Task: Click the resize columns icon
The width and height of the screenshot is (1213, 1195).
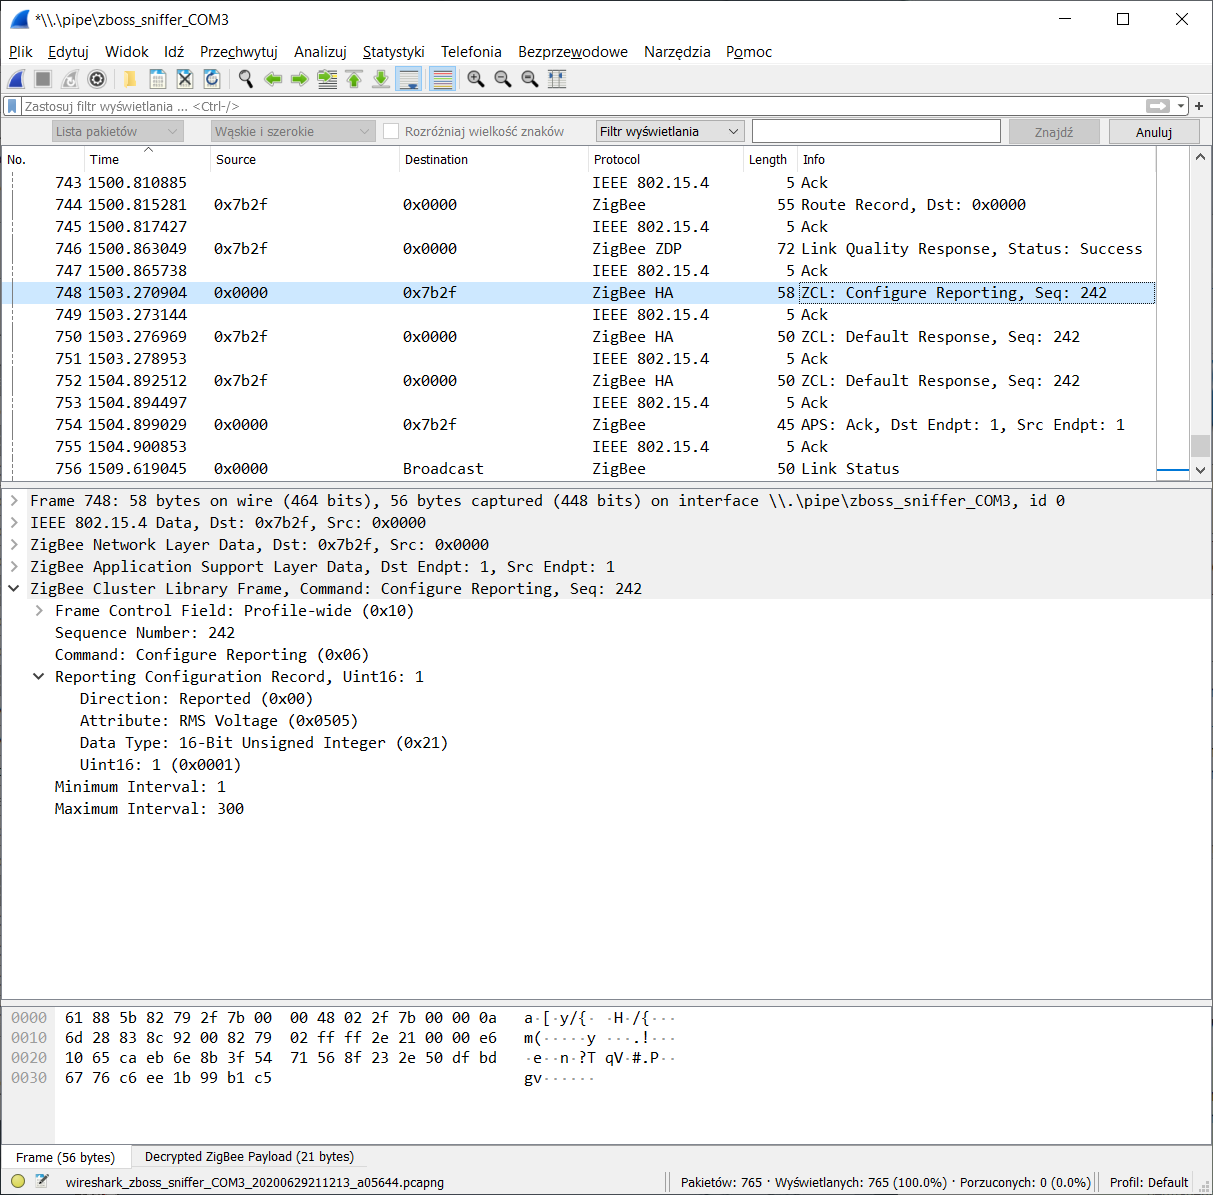Action: (x=557, y=79)
